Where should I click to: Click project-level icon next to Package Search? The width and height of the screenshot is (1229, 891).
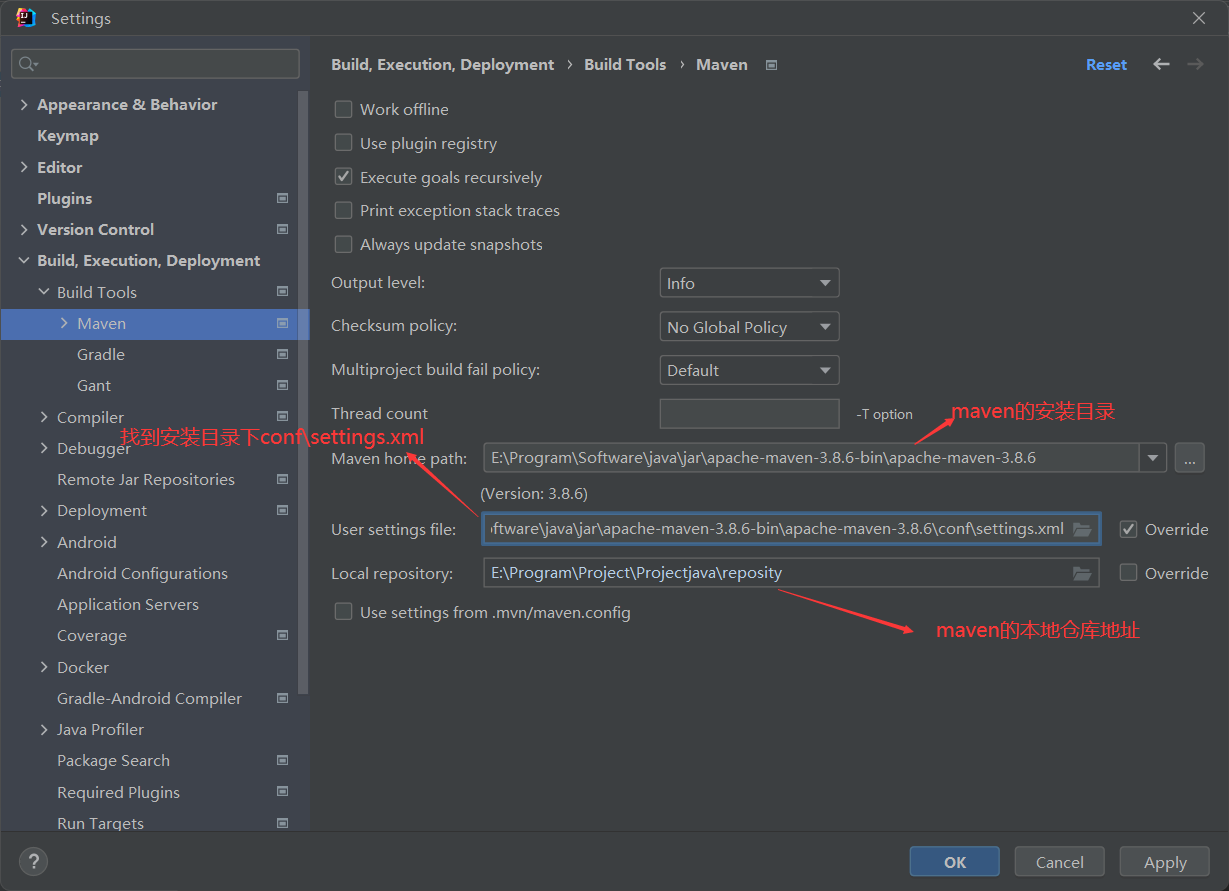coord(282,760)
